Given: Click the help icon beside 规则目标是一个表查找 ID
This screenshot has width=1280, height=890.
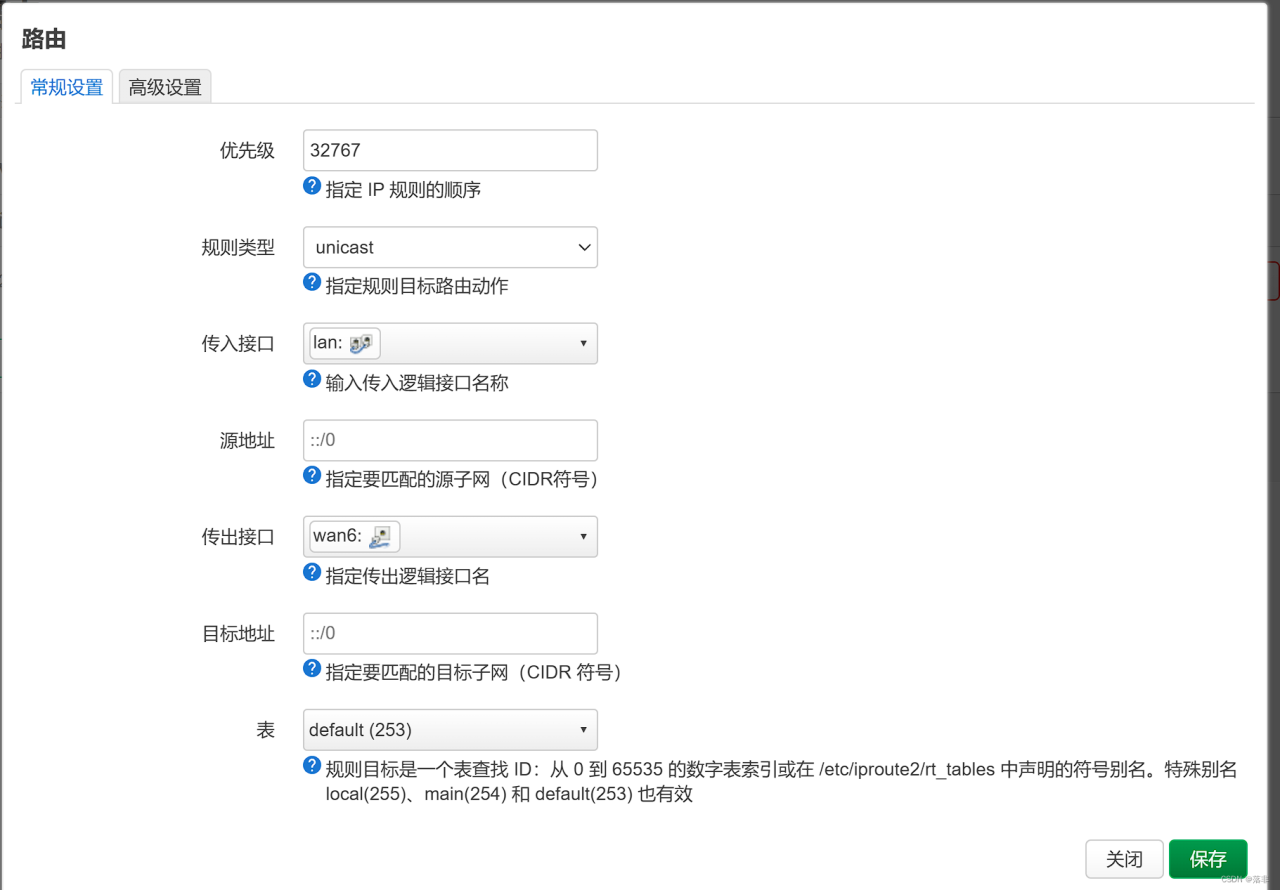Looking at the screenshot, I should (312, 766).
